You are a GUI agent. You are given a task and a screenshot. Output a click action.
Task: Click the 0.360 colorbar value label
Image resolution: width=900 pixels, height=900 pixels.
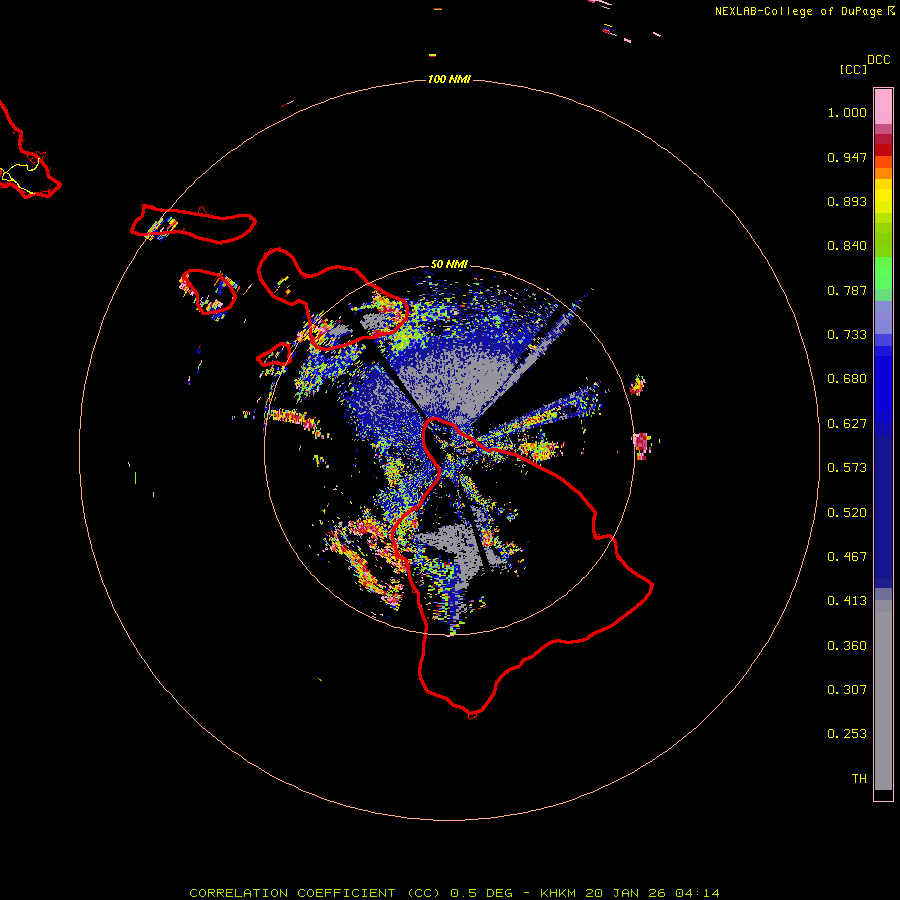(x=847, y=646)
